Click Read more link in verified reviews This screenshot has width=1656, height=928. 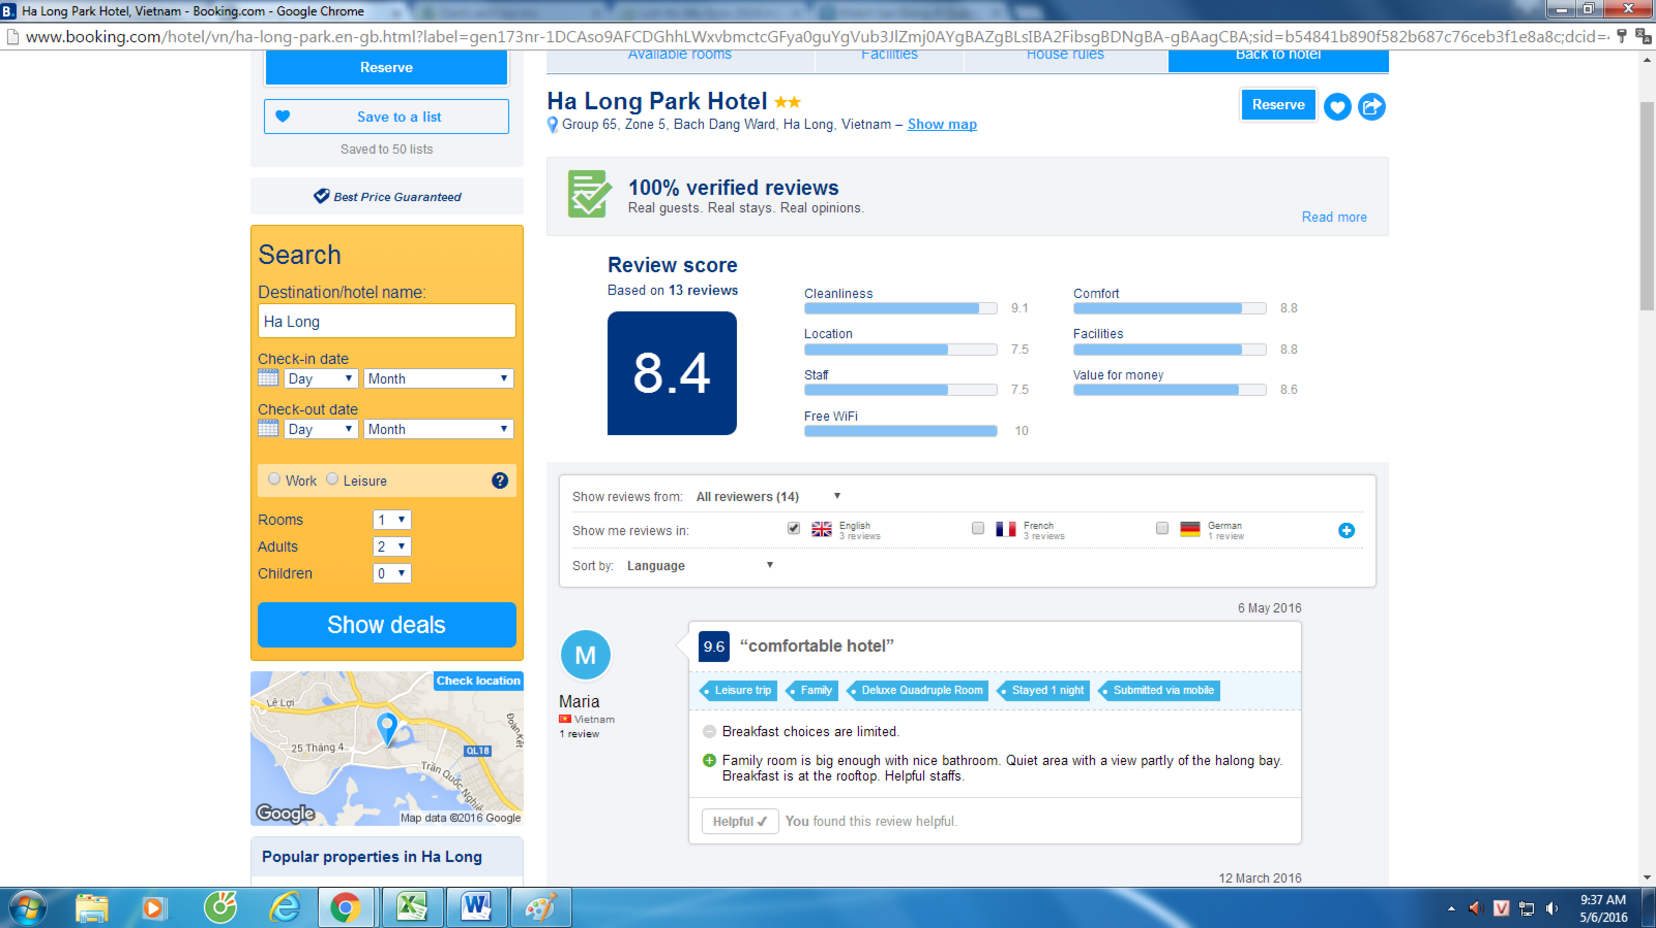(1334, 217)
